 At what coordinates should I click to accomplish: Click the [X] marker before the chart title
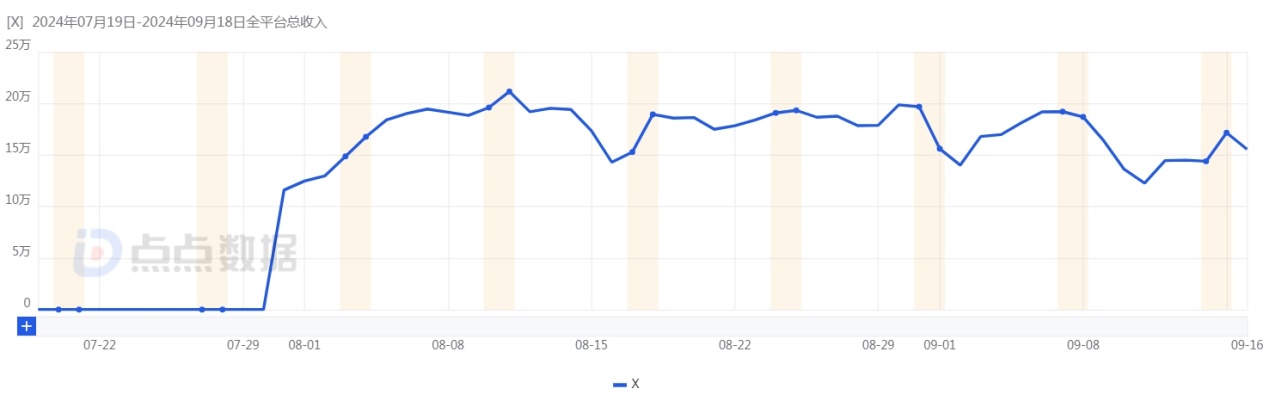pos(15,21)
